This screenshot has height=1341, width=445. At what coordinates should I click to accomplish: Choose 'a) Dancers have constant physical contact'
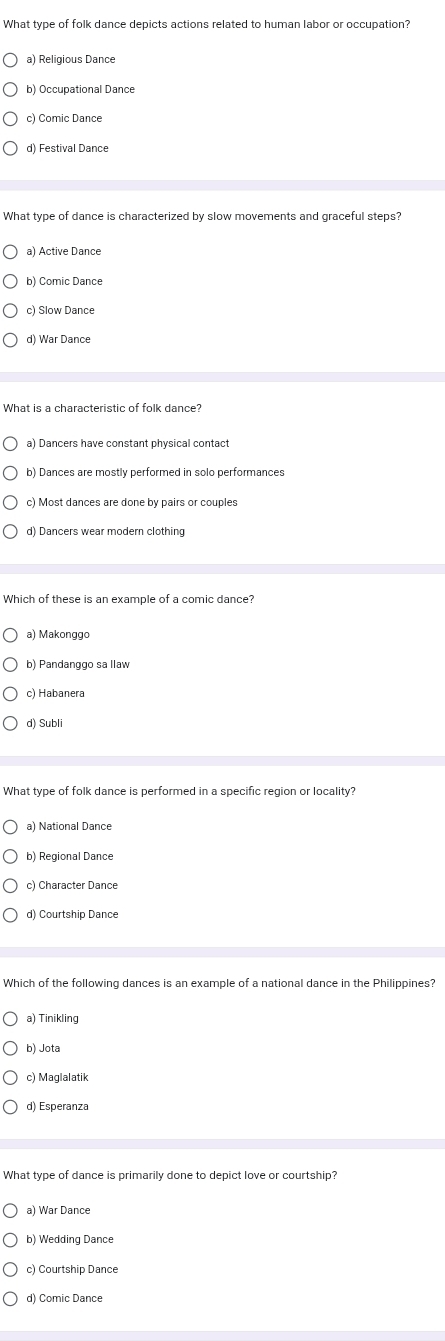[11, 443]
